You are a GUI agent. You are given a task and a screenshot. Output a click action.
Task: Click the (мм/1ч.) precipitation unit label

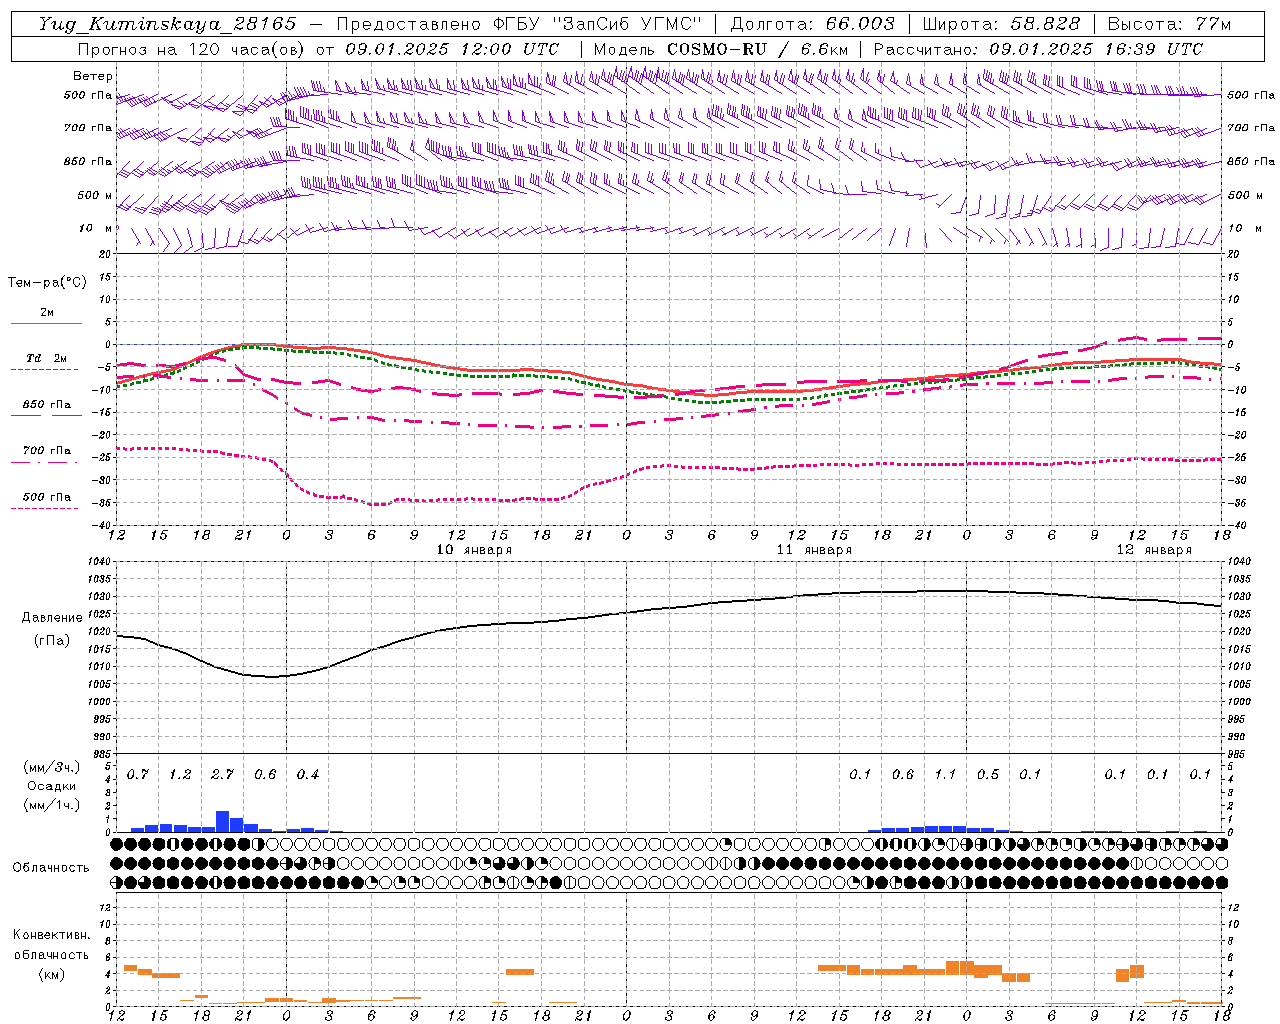click(51, 805)
